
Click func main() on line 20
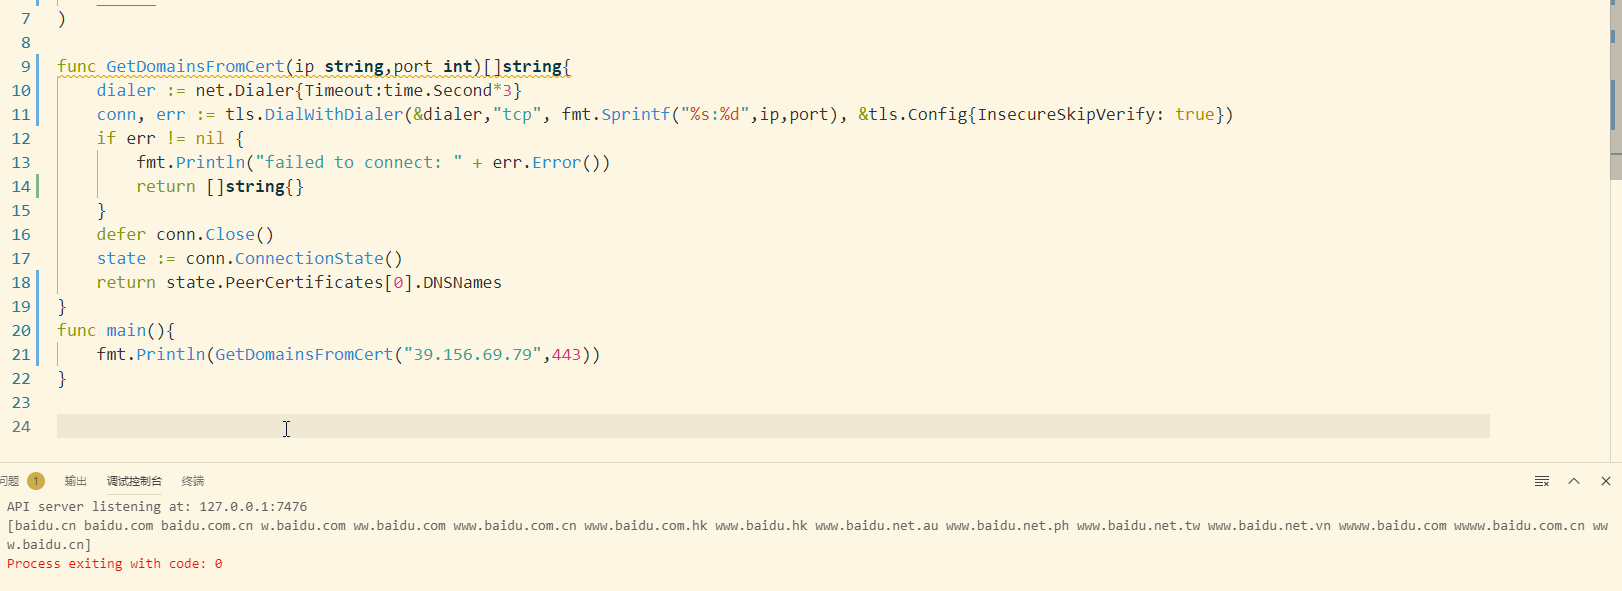tap(111, 330)
